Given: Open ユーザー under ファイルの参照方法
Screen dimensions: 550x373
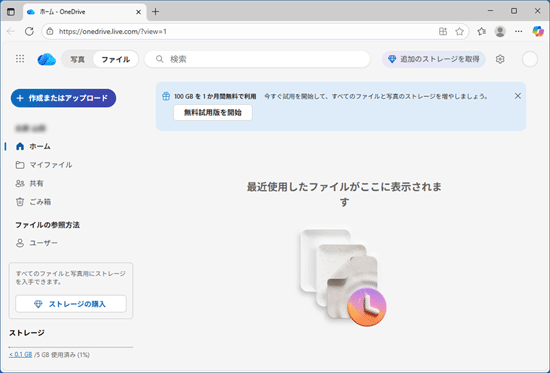Looking at the screenshot, I should [36, 243].
